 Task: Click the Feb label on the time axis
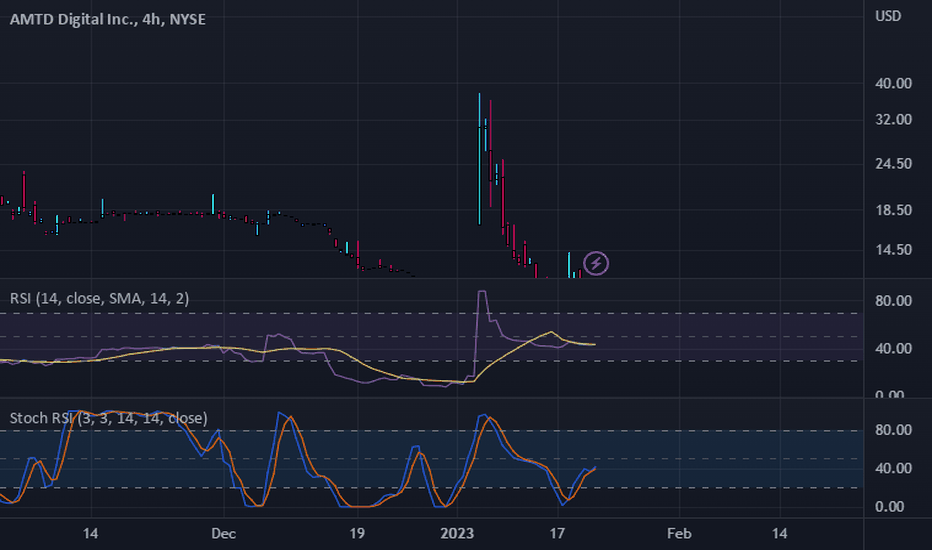(679, 533)
